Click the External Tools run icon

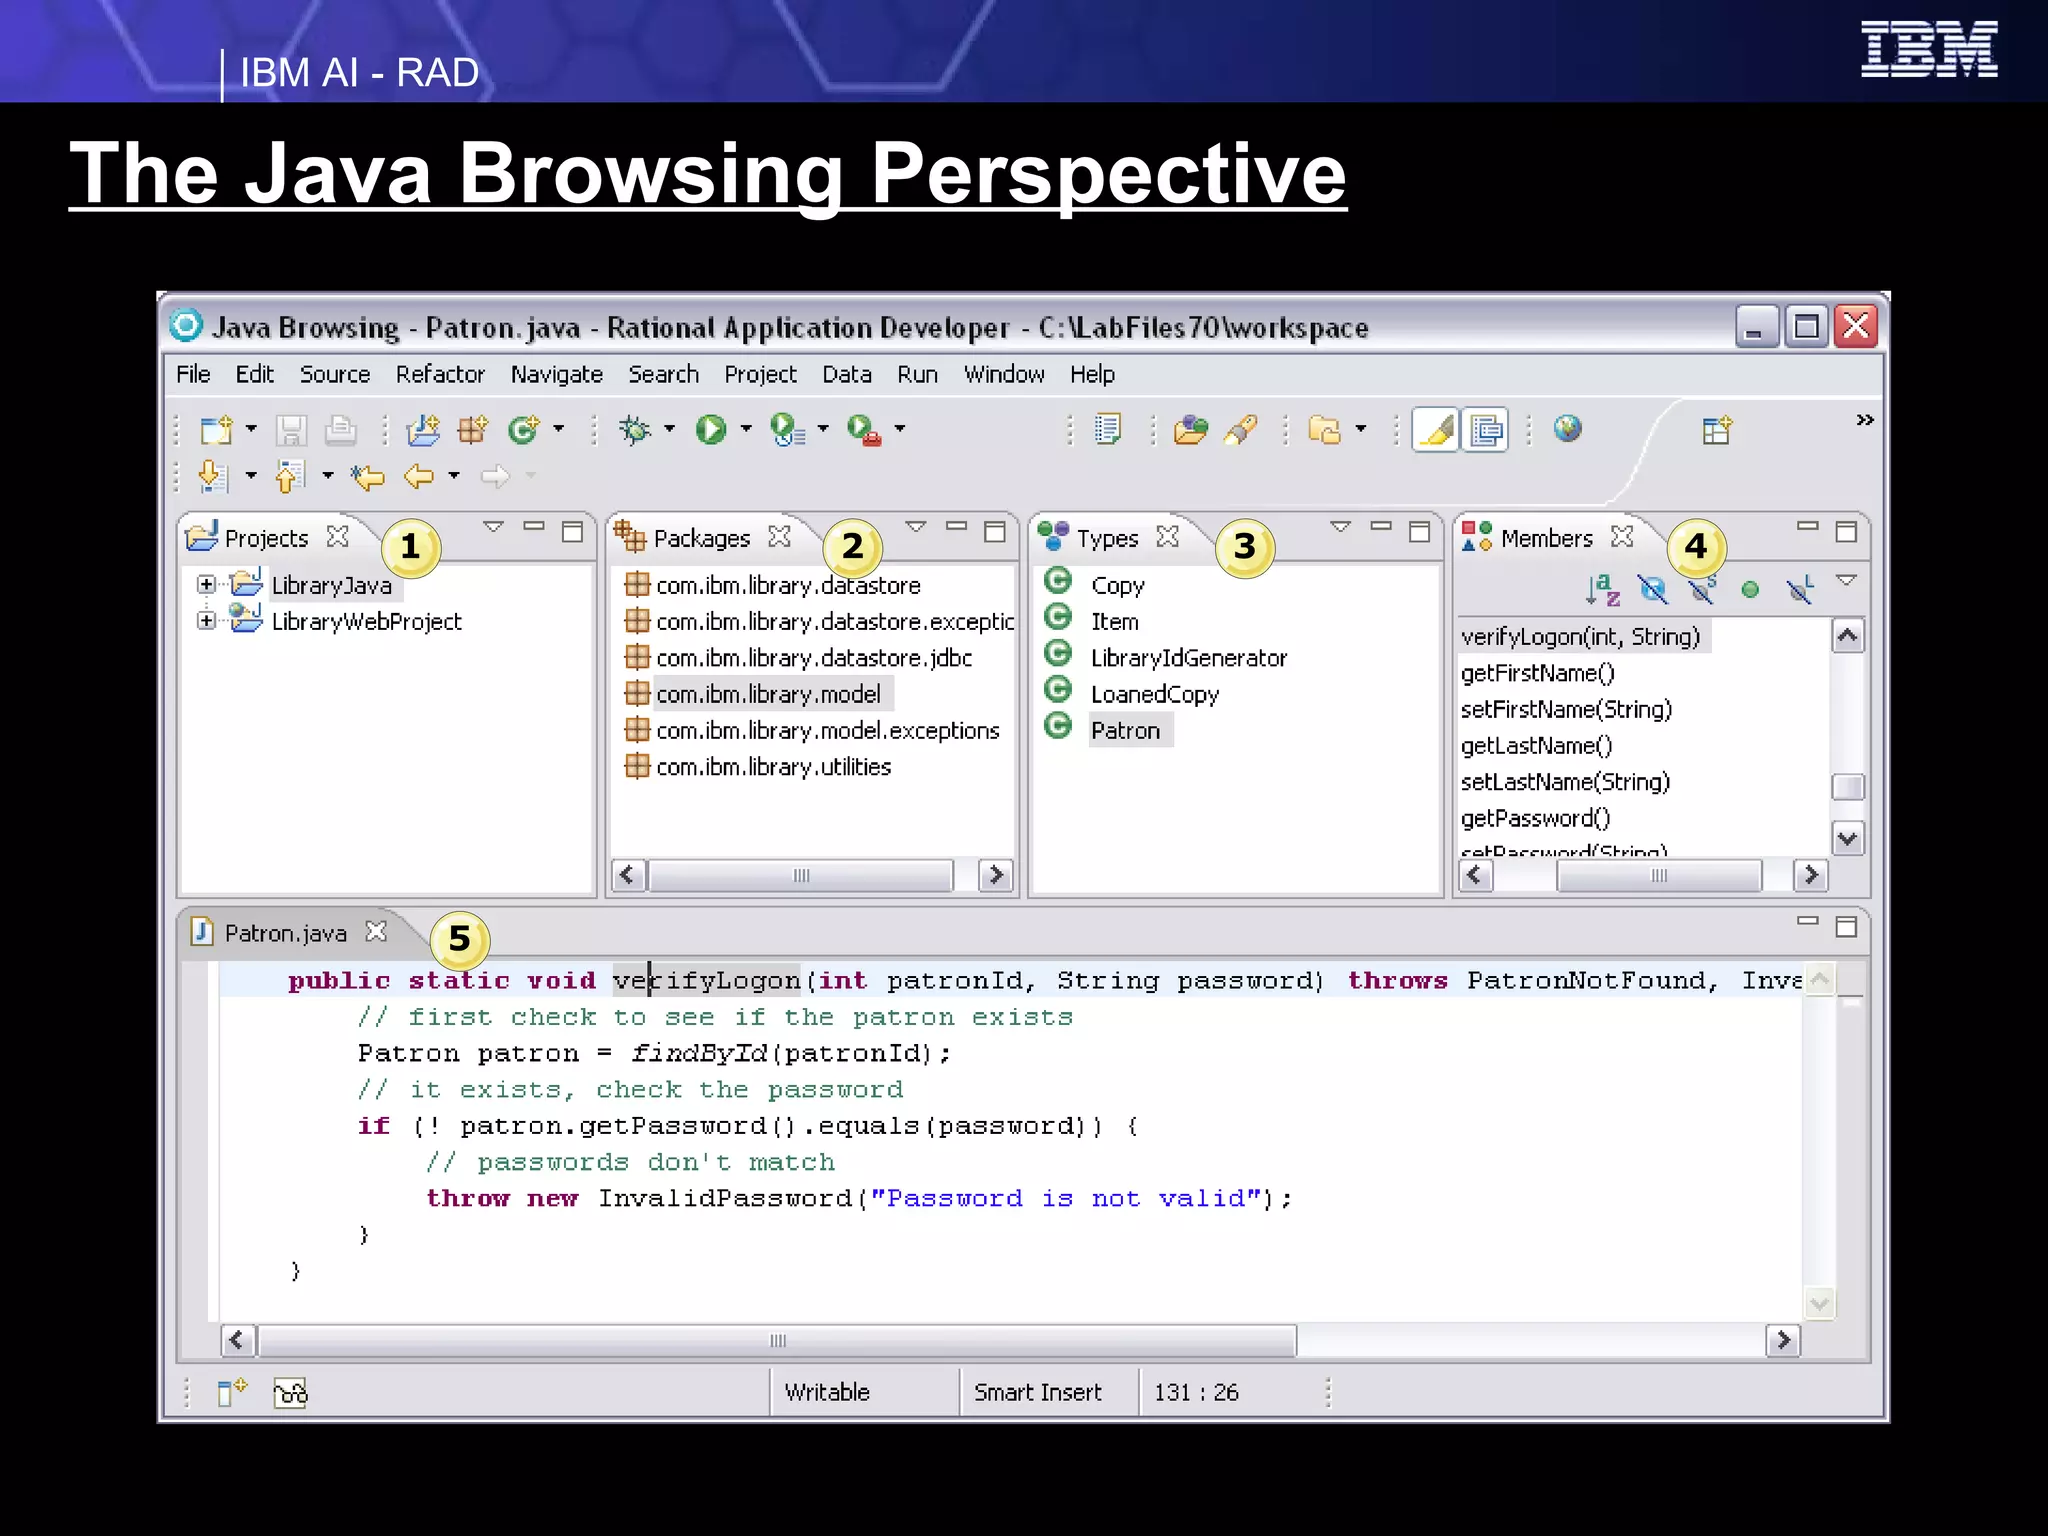[863, 430]
